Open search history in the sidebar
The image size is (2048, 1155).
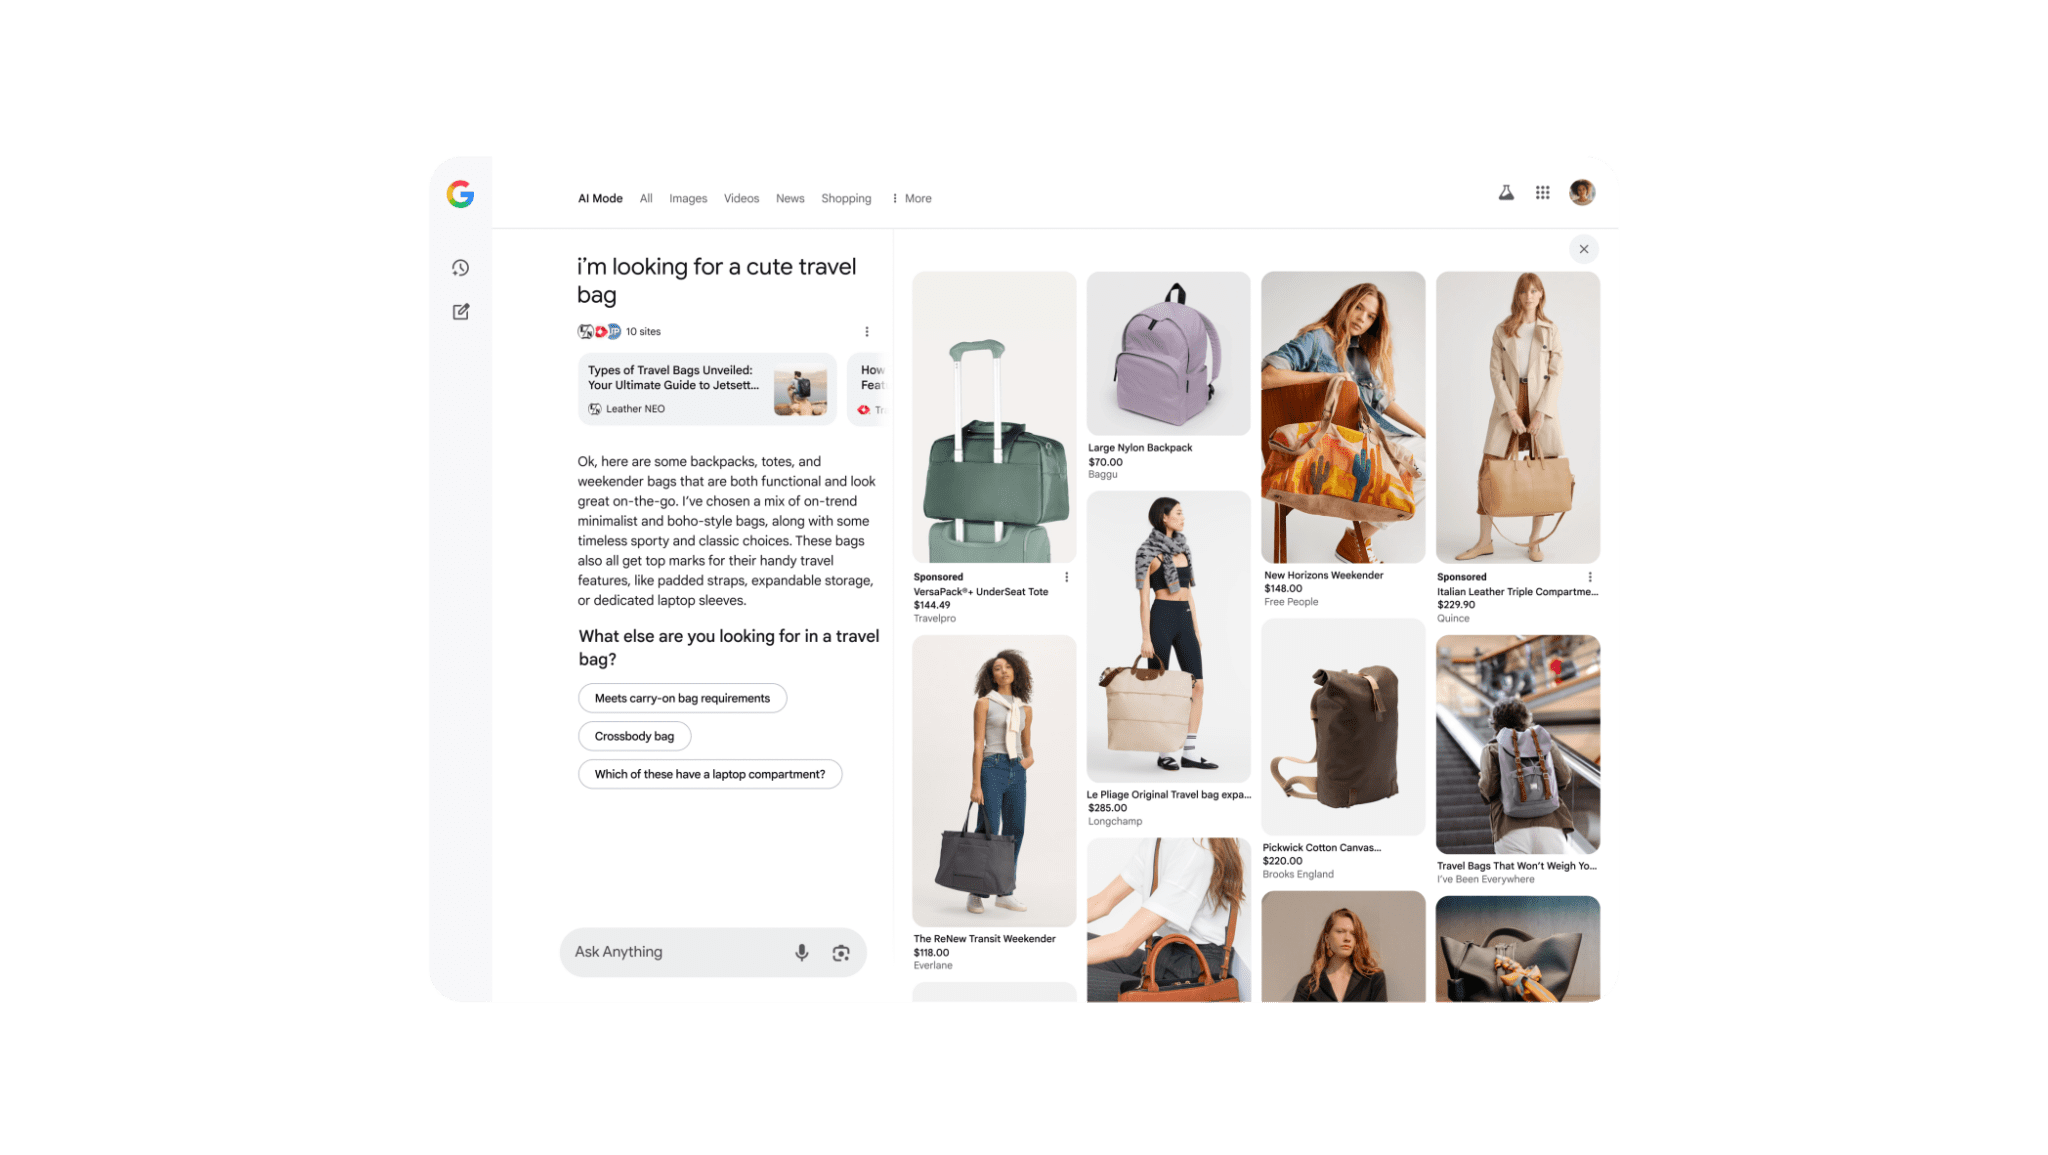coord(460,267)
